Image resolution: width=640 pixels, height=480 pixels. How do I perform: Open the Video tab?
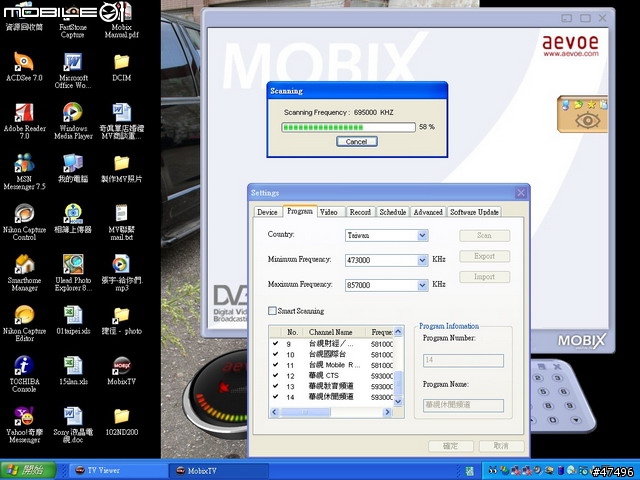(x=329, y=212)
